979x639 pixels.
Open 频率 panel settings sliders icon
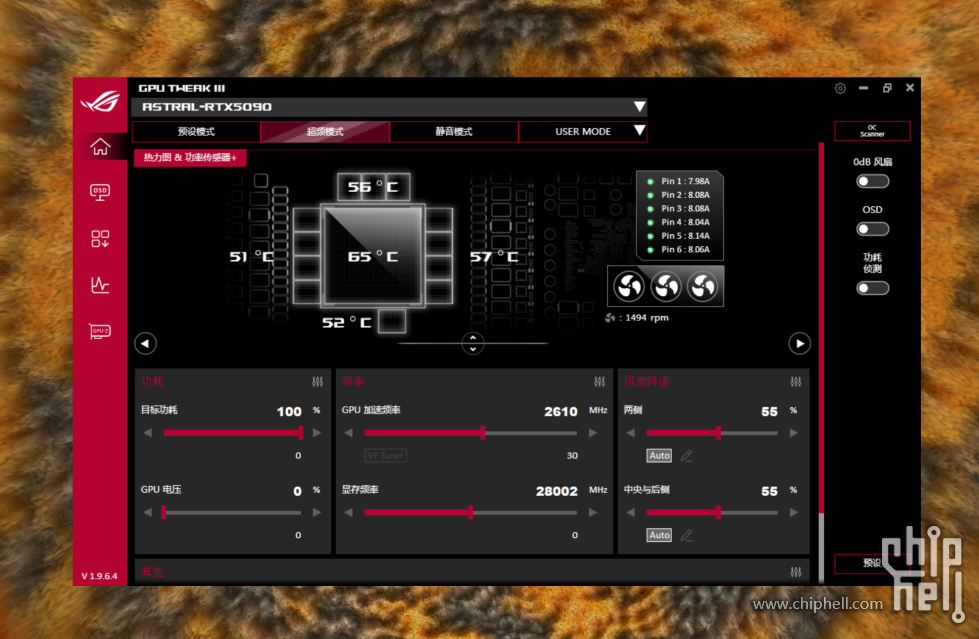599,382
